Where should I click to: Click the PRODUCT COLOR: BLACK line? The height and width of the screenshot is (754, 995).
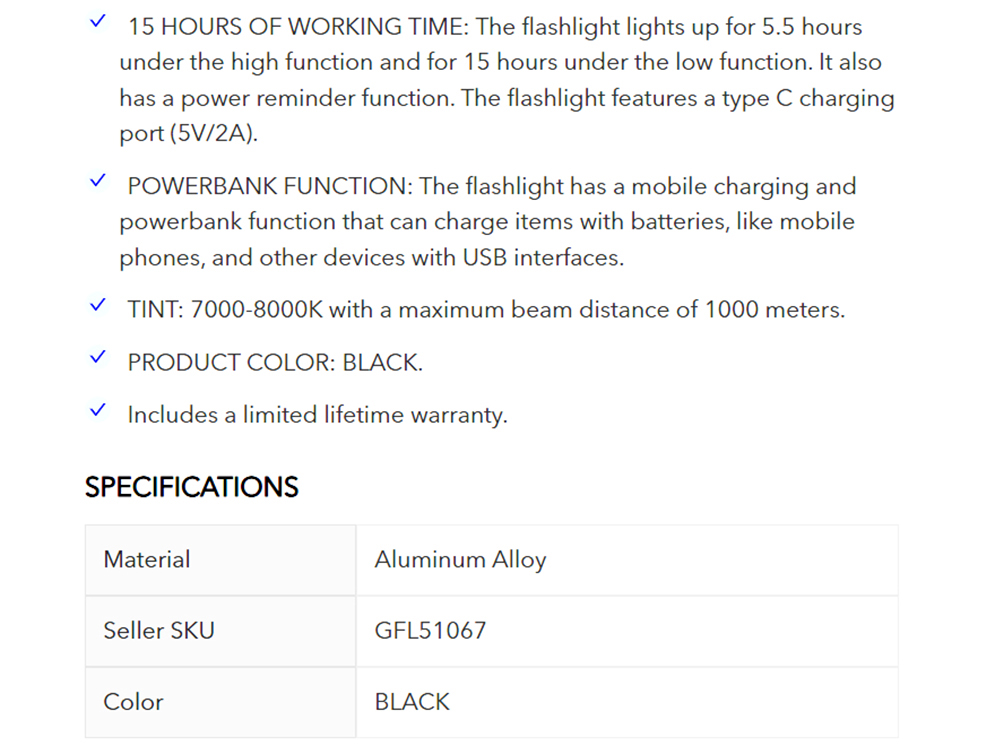tap(275, 362)
